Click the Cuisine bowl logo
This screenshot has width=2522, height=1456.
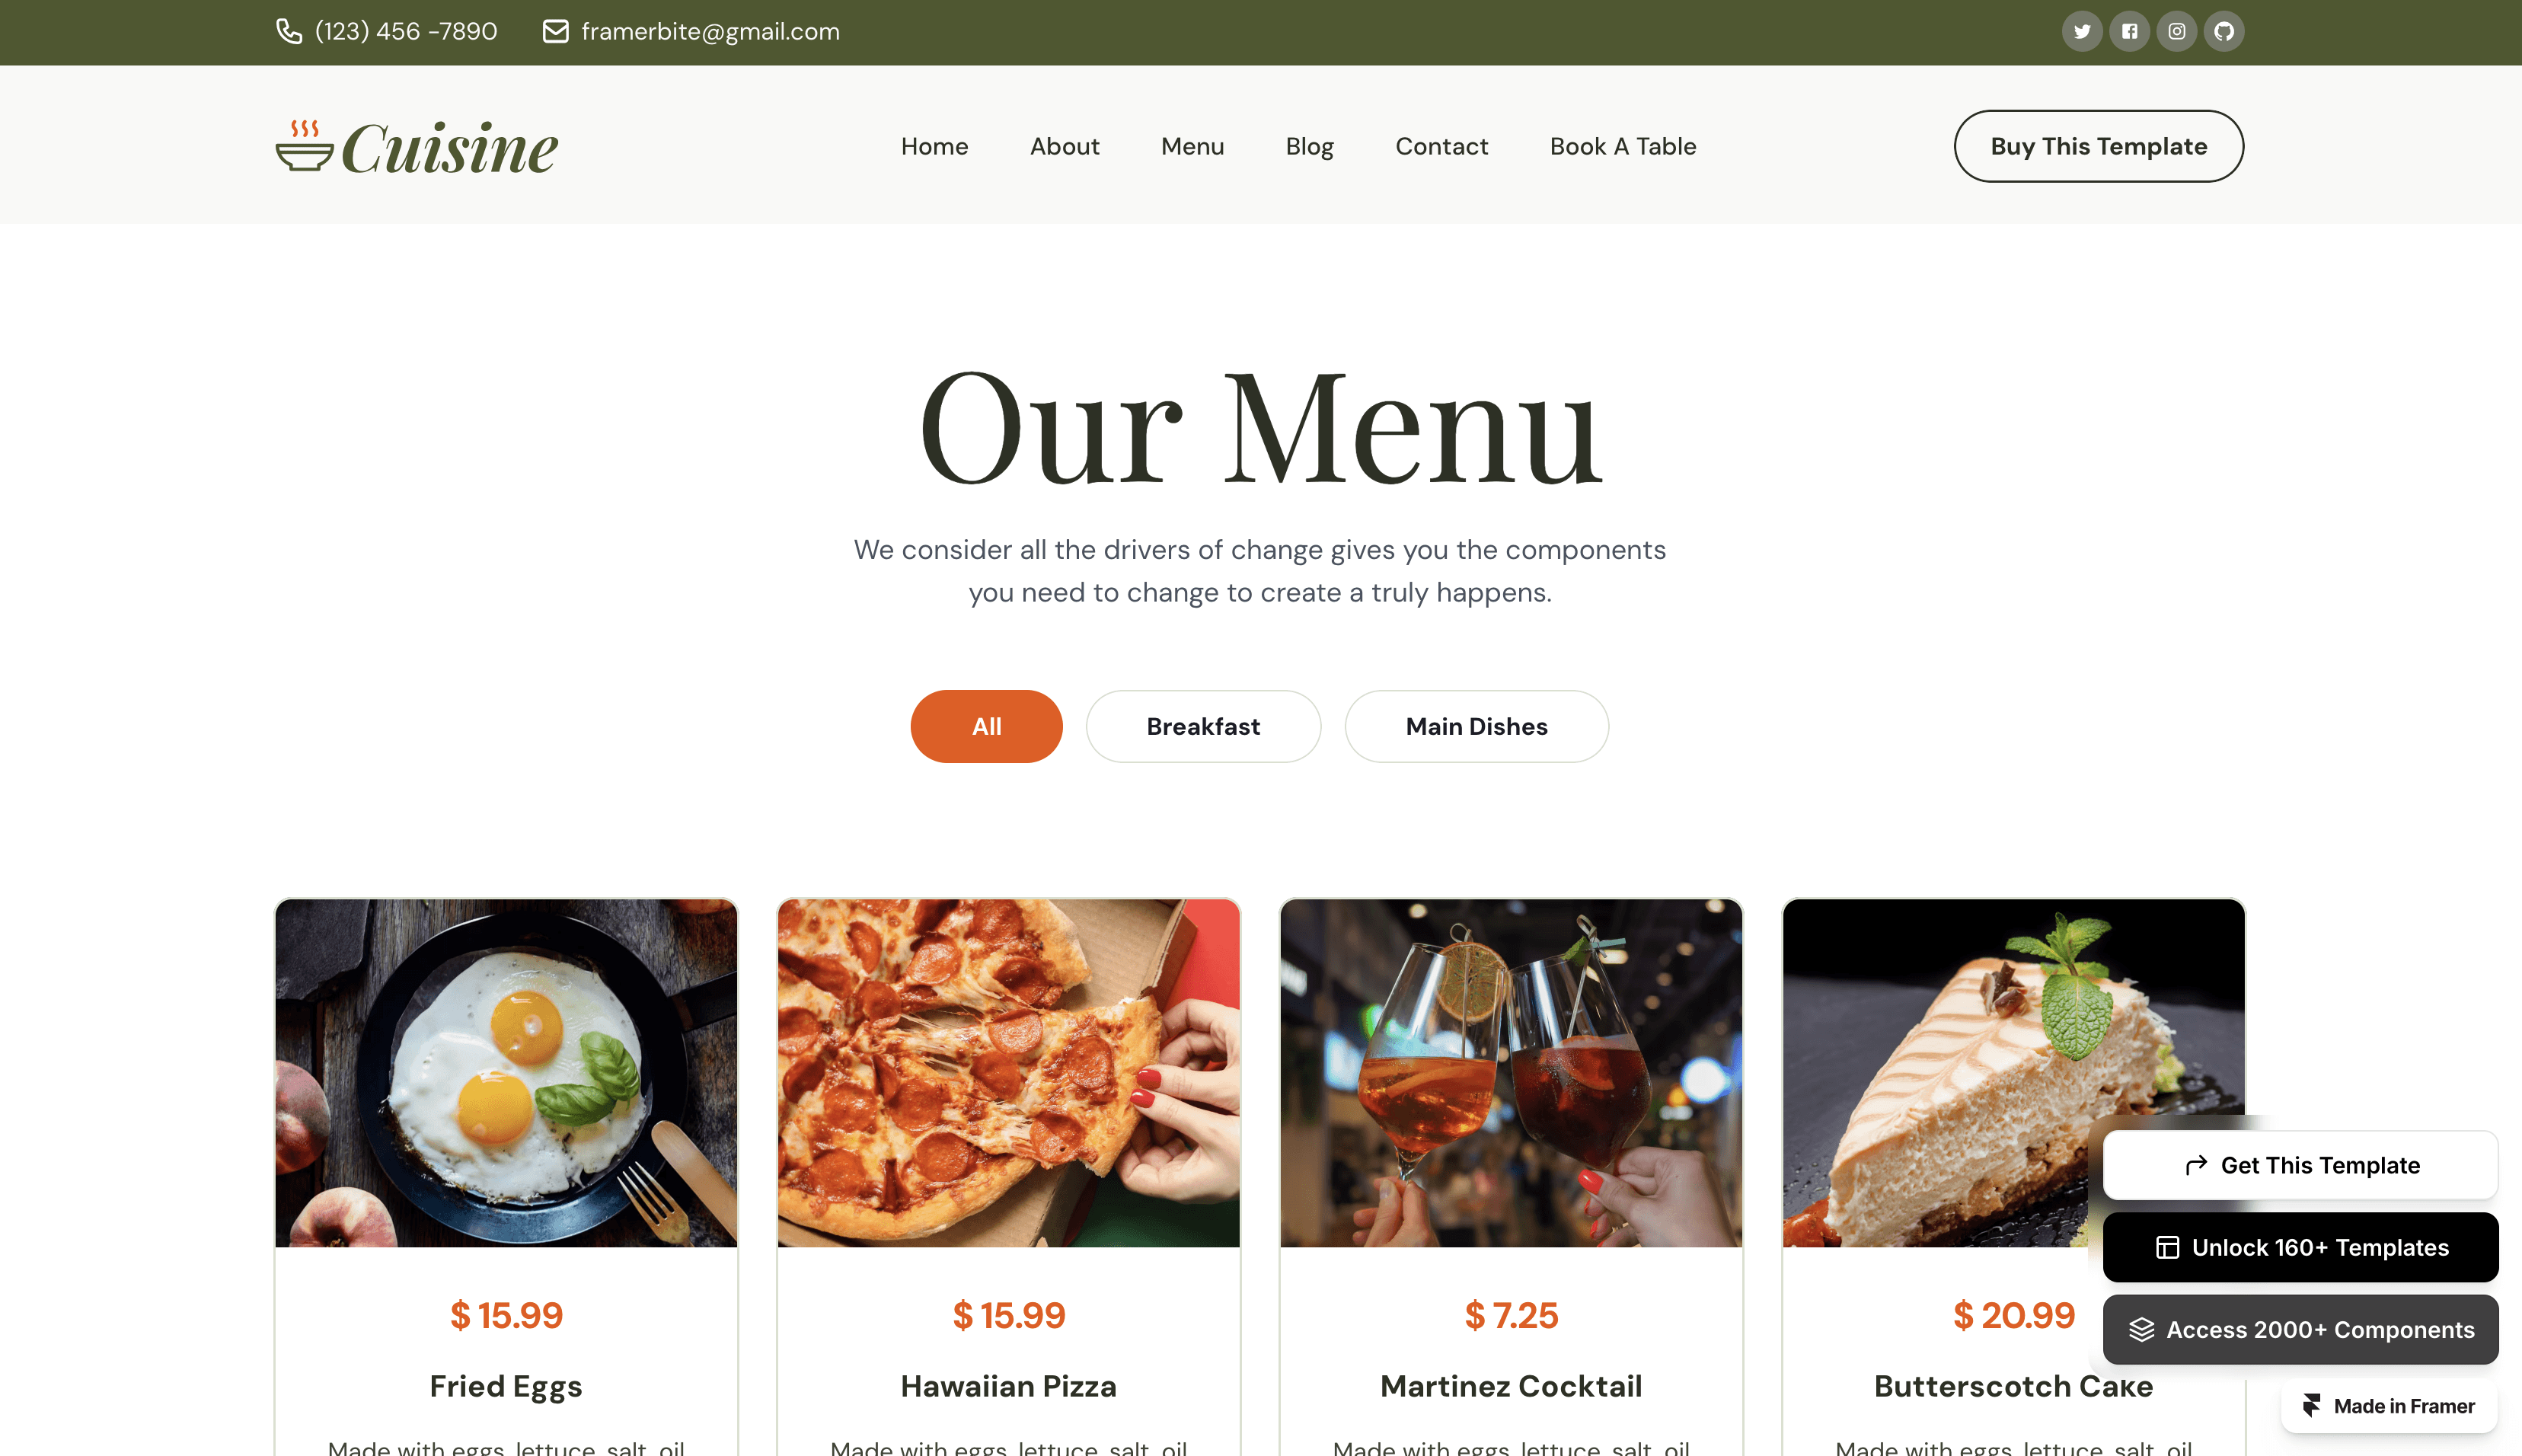tap(416, 147)
